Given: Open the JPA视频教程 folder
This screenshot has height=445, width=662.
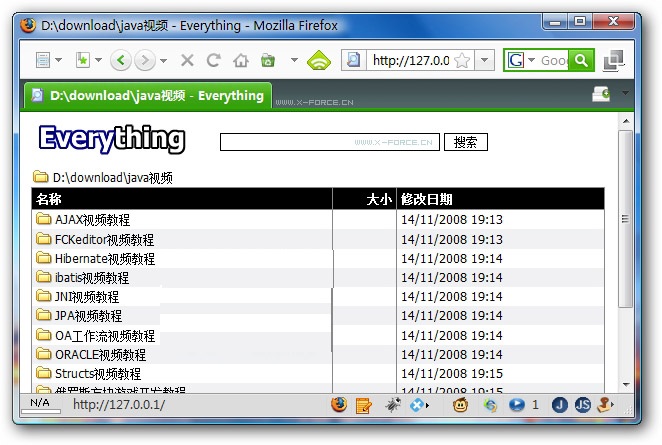Looking at the screenshot, I should (88, 315).
